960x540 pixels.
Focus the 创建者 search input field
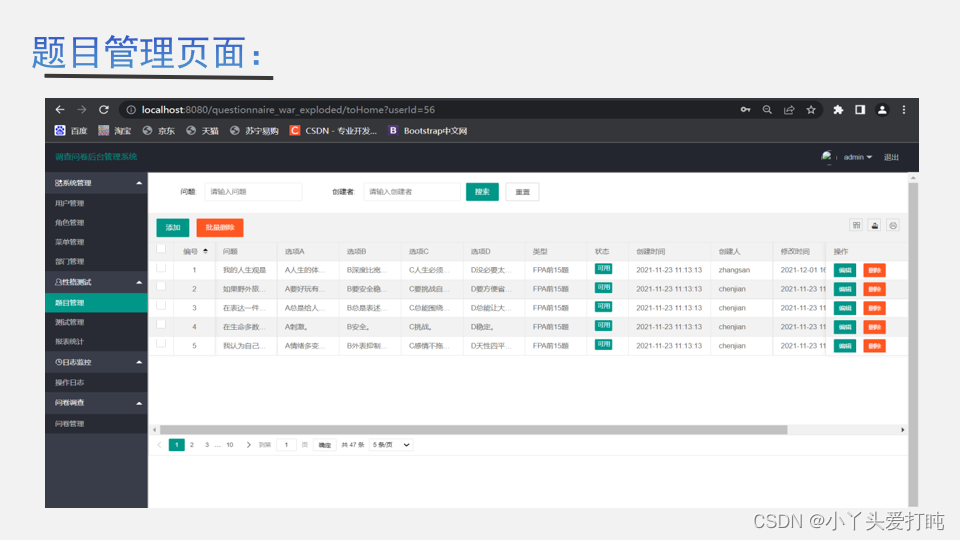pyautogui.click(x=412, y=192)
